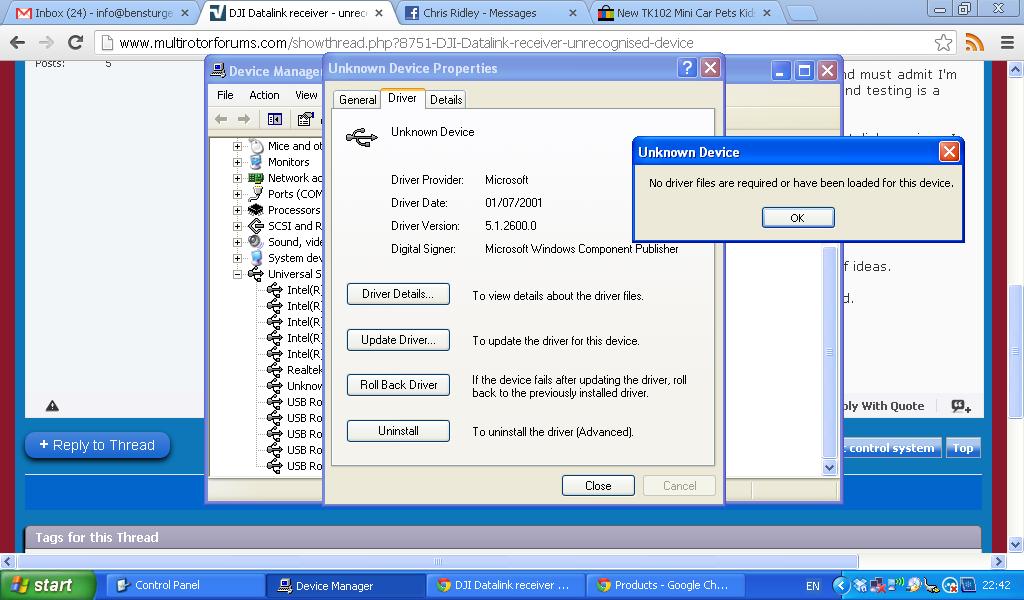Screen dimensions: 1024x600
Task: Expand the Sound, video node
Action: click(238, 242)
